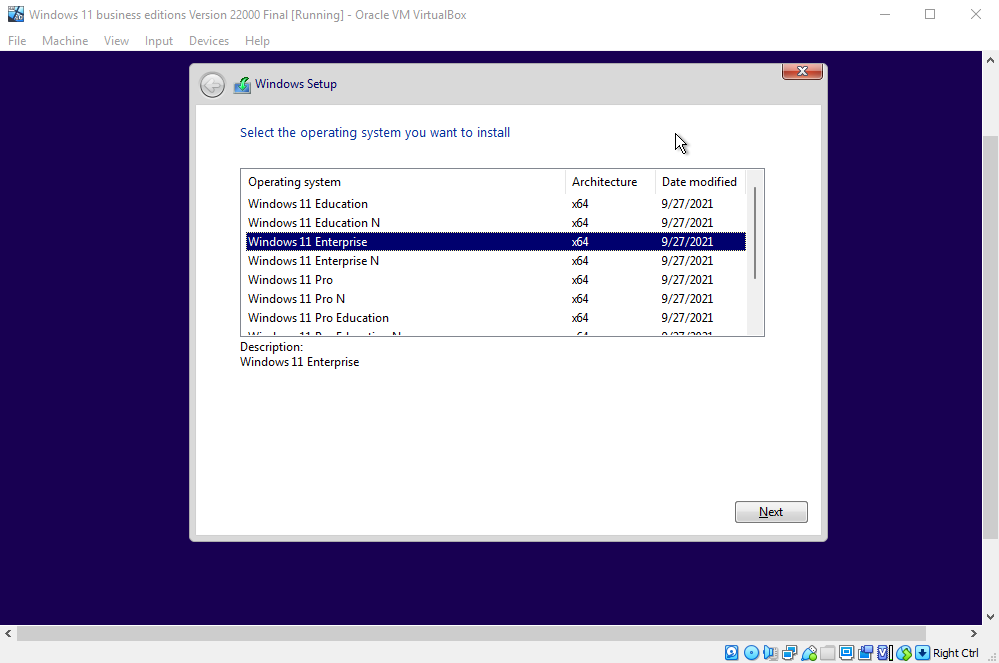Viewport: 999px width, 663px height.
Task: Select Windows 11 Enterprise row
Action: [x=496, y=242]
